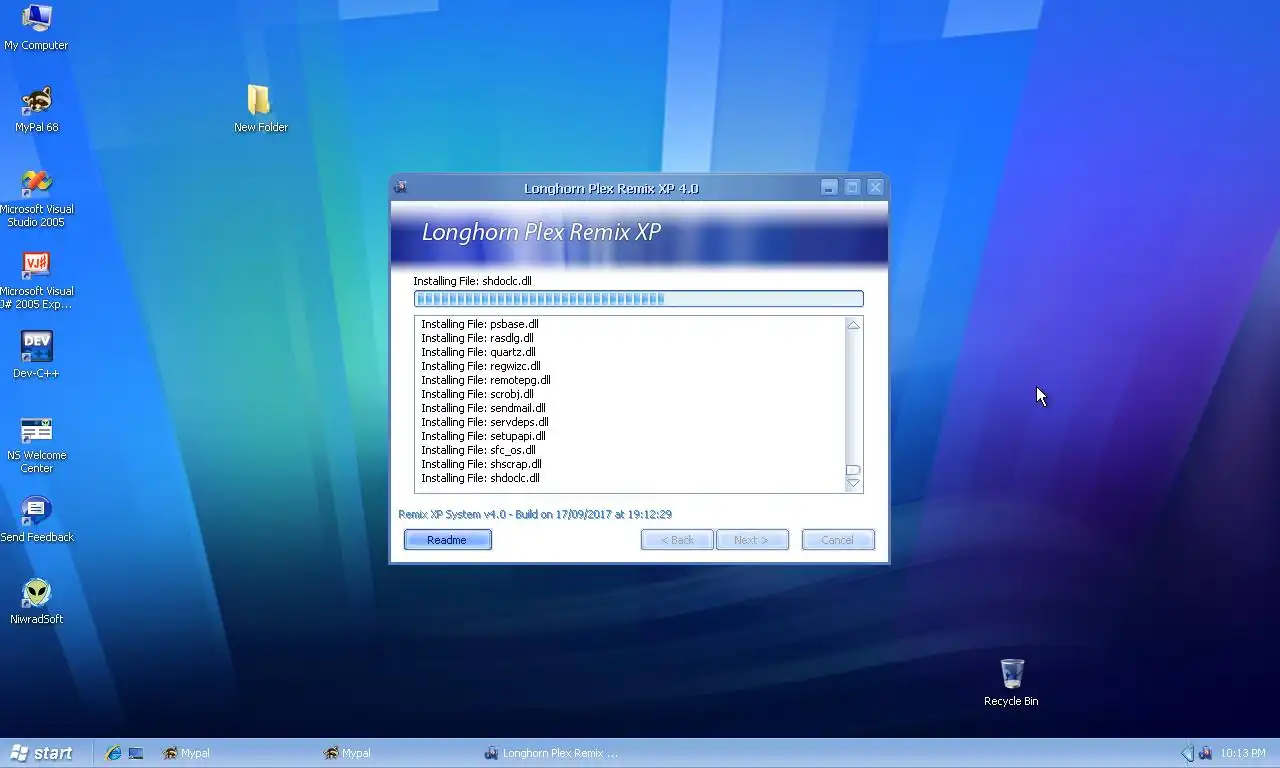Click the Back button in installer

click(677, 540)
